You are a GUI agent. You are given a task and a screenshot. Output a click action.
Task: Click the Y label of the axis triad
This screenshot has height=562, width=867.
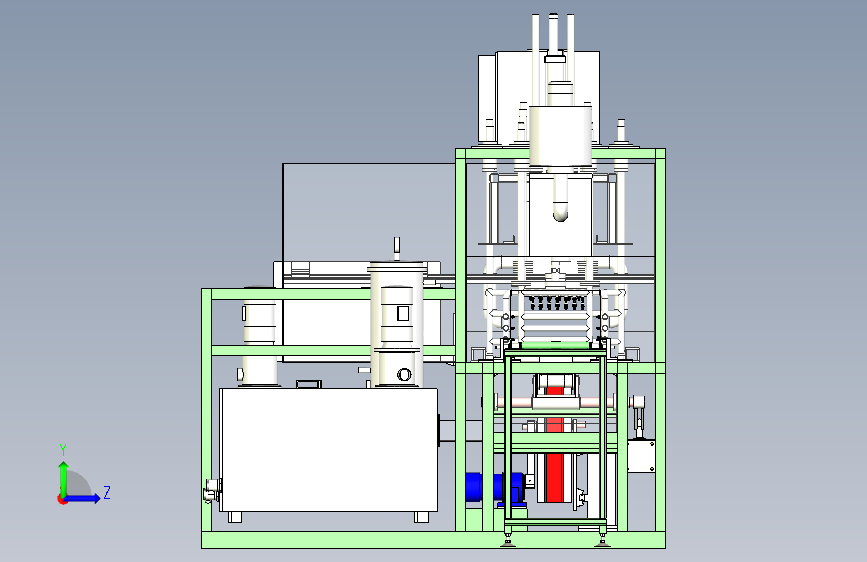point(63,450)
